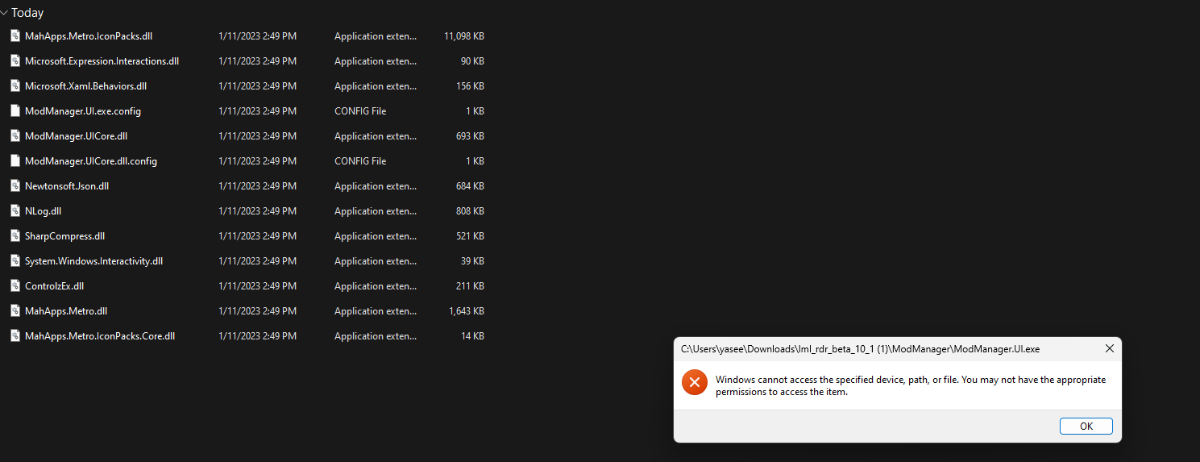Click the SharpCompress.dll file icon
Viewport: 1200px width, 462px height.
point(15,236)
